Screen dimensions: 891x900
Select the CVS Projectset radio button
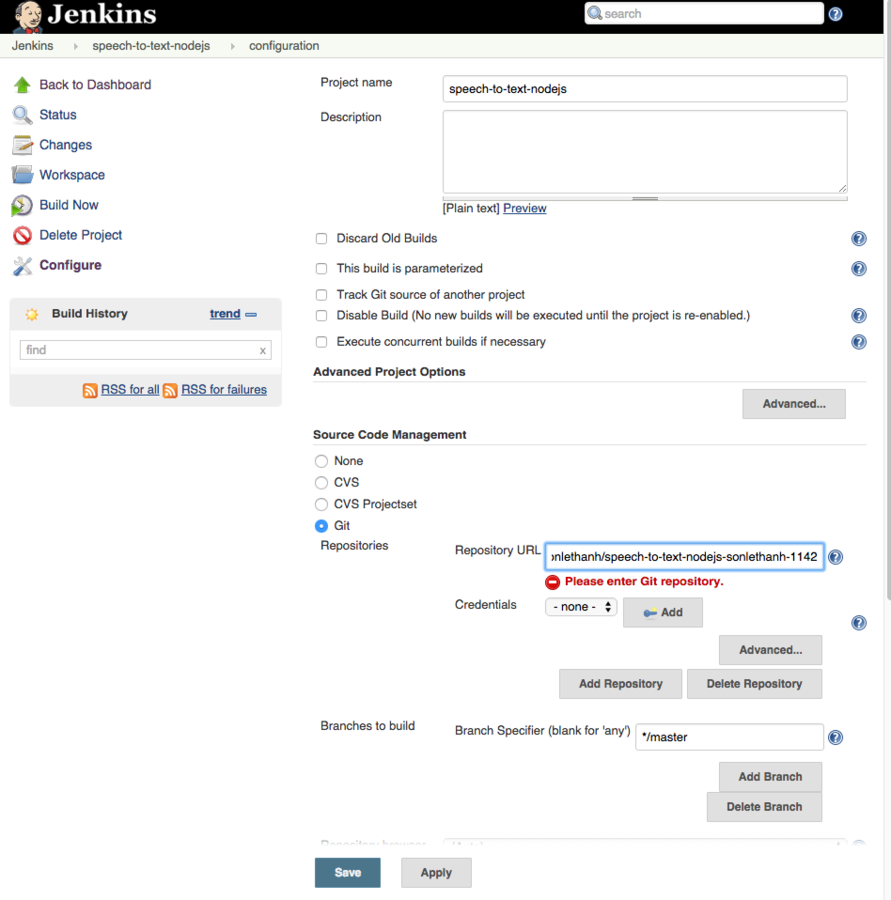coord(321,505)
